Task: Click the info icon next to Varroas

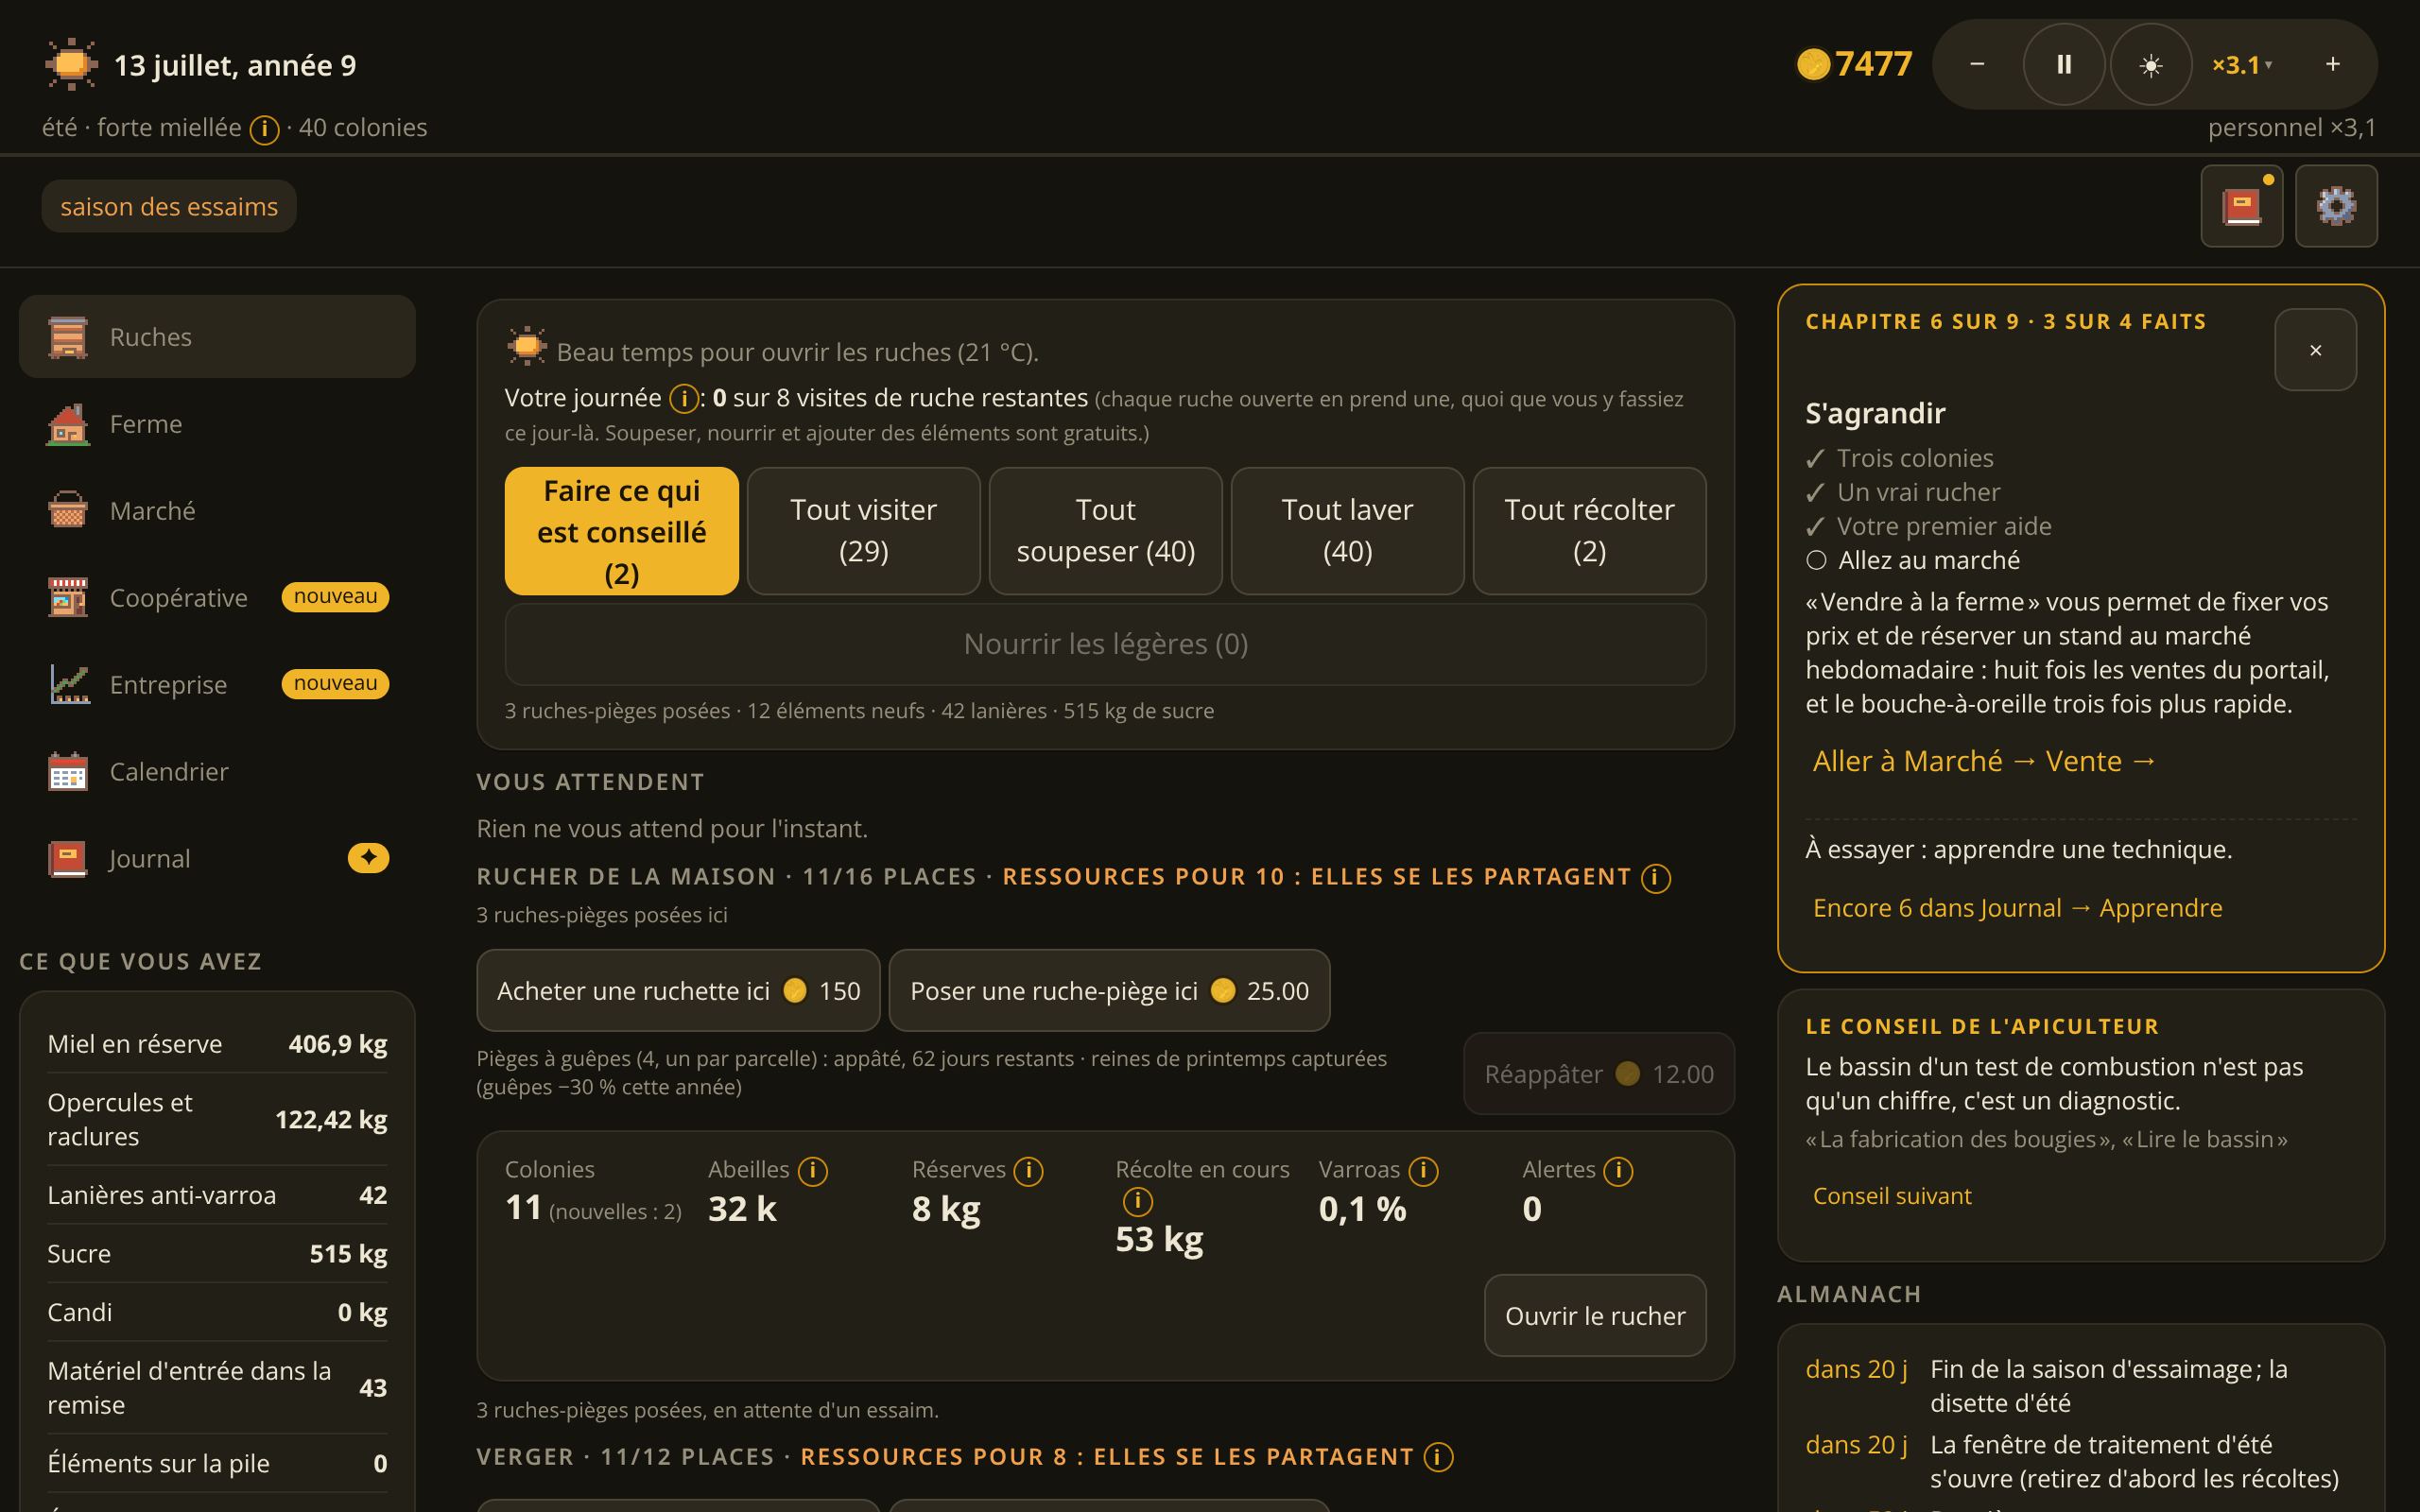Action: click(x=1424, y=1171)
